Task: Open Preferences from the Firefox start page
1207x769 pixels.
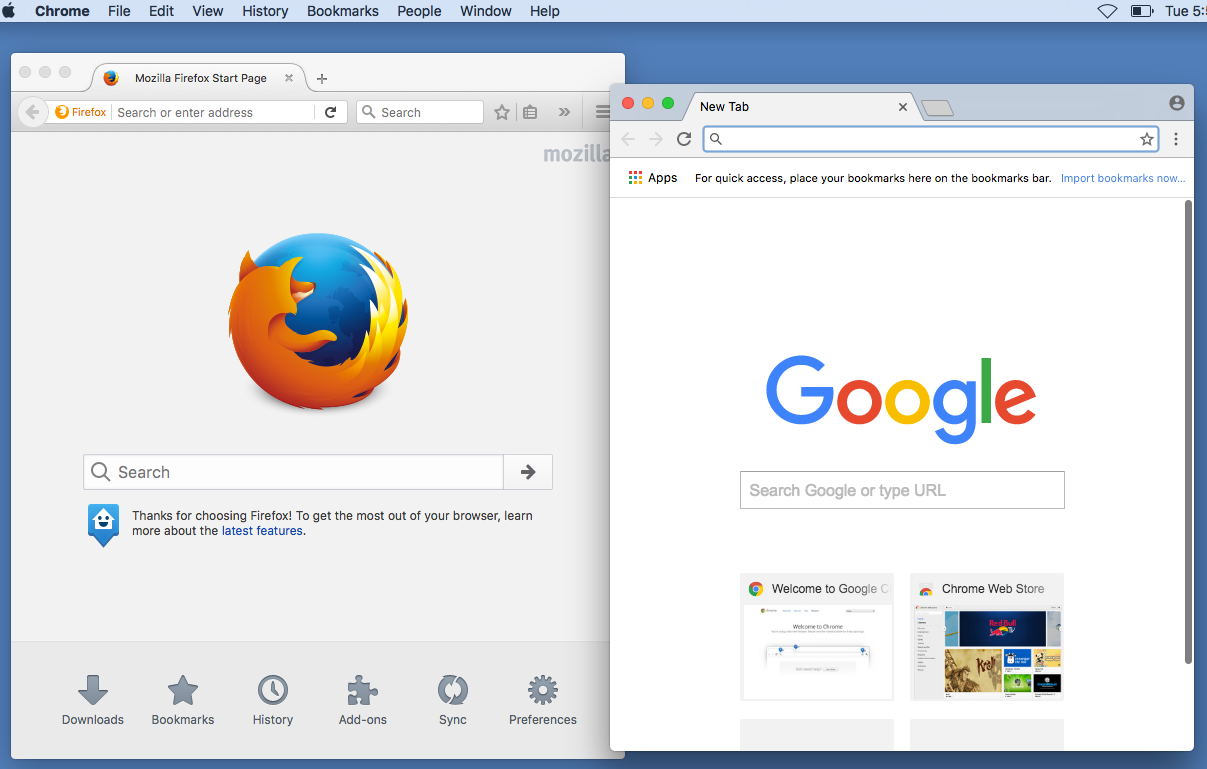Action: 542,698
